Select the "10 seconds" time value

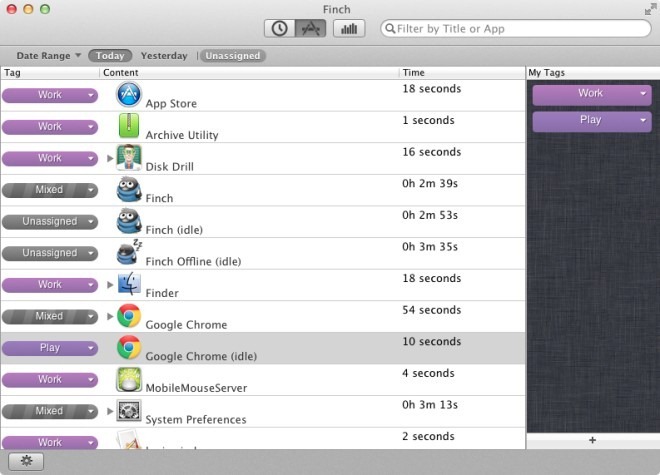431,342
